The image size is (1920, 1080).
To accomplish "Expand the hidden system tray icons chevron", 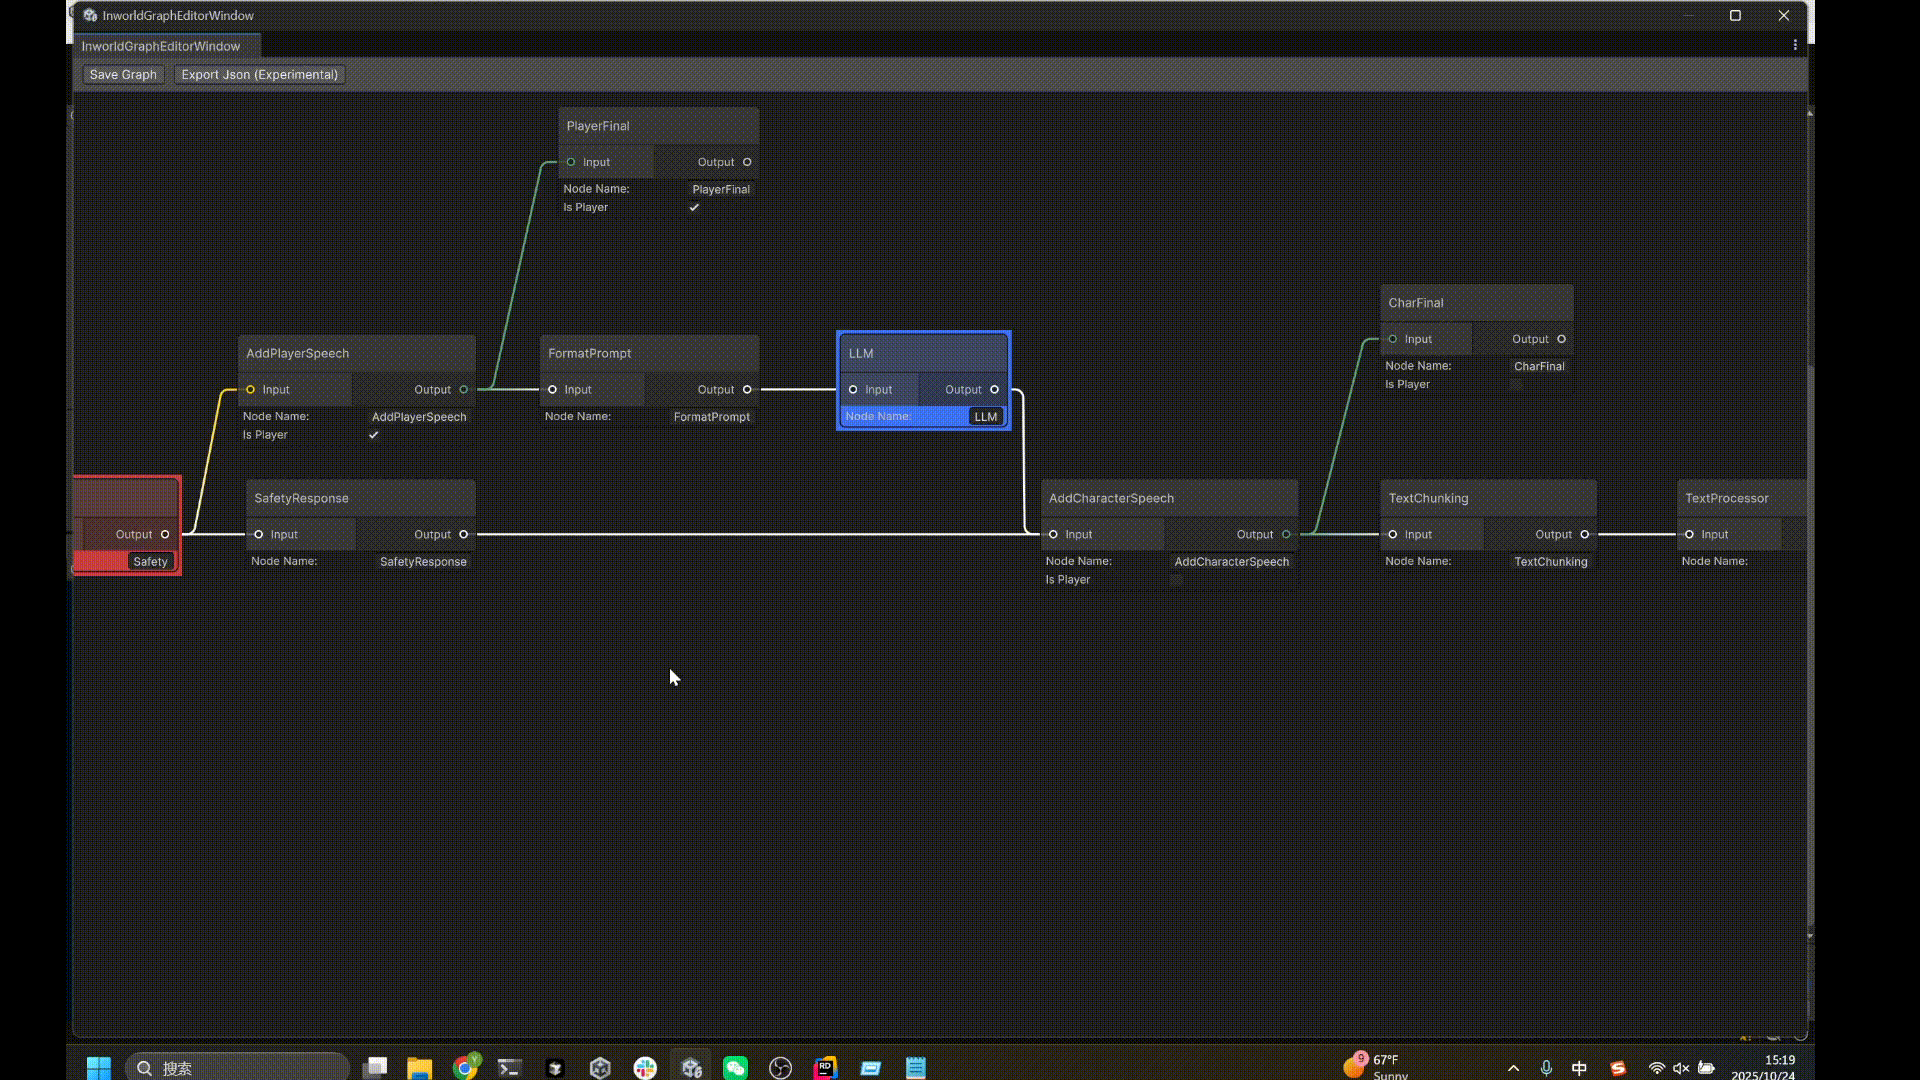I will (x=1513, y=1068).
